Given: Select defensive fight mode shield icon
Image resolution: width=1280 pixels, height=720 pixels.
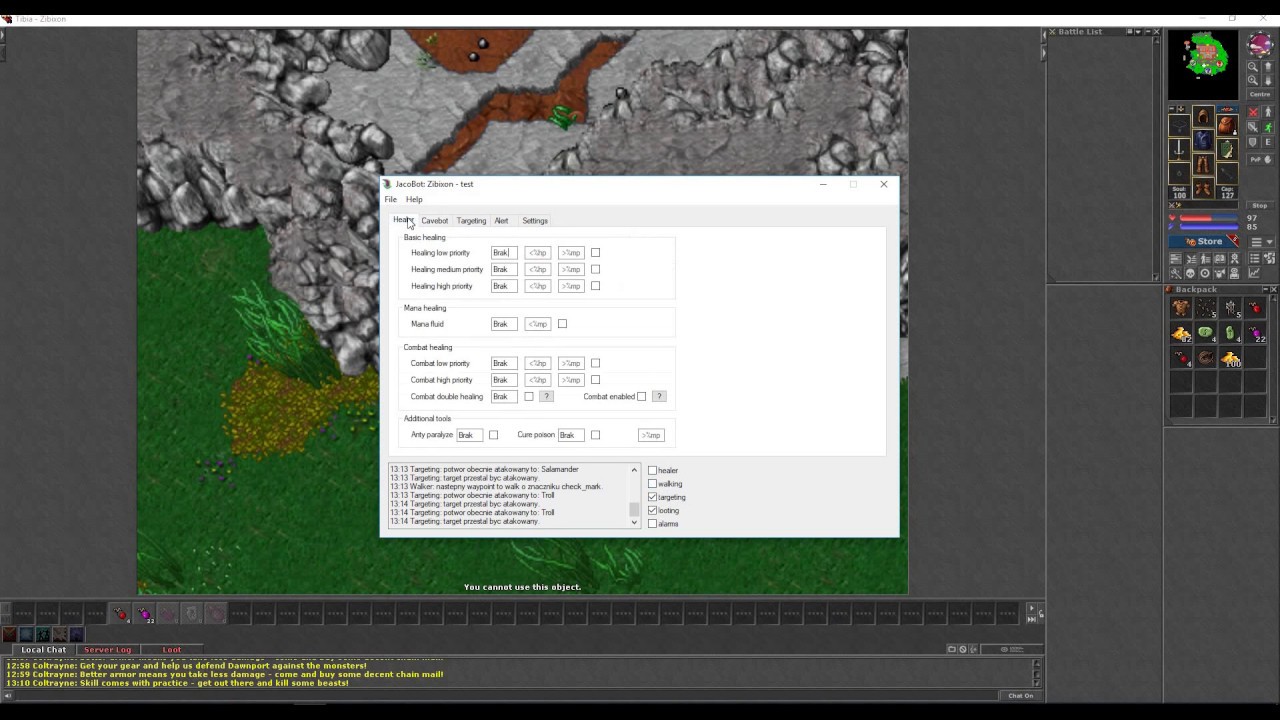Looking at the screenshot, I should click(x=1253, y=143).
